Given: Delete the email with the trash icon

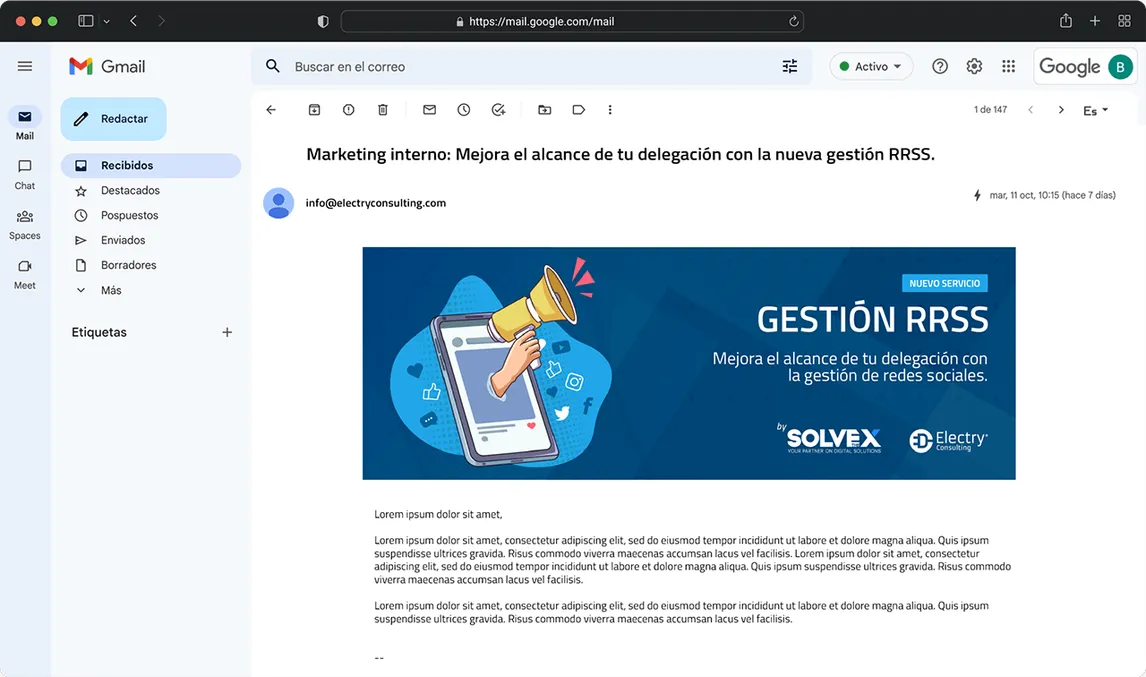Looking at the screenshot, I should (382, 110).
